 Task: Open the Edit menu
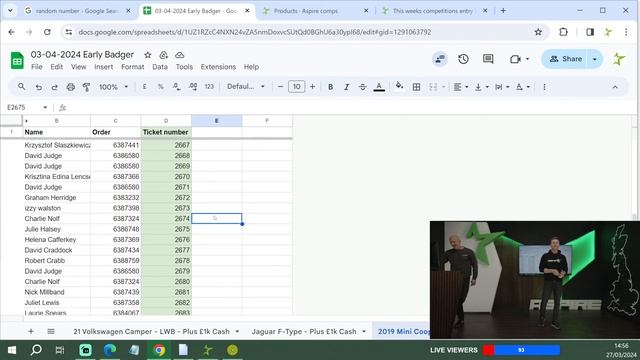tap(56, 67)
